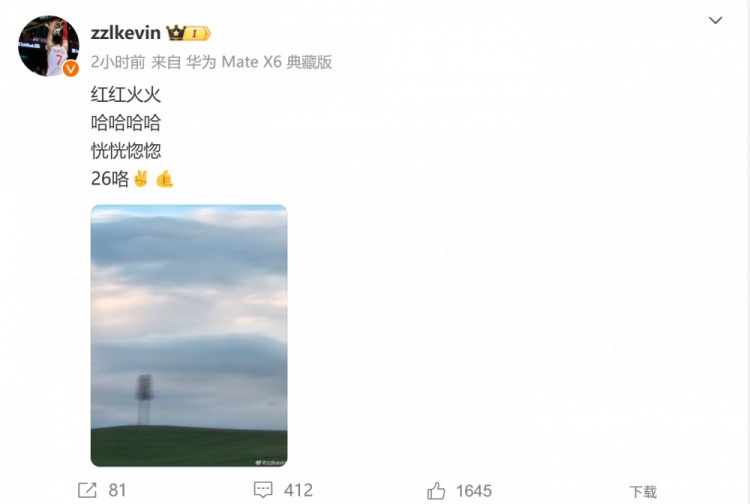
Task: Click the 红红火火 post text line
Action: 126,95
